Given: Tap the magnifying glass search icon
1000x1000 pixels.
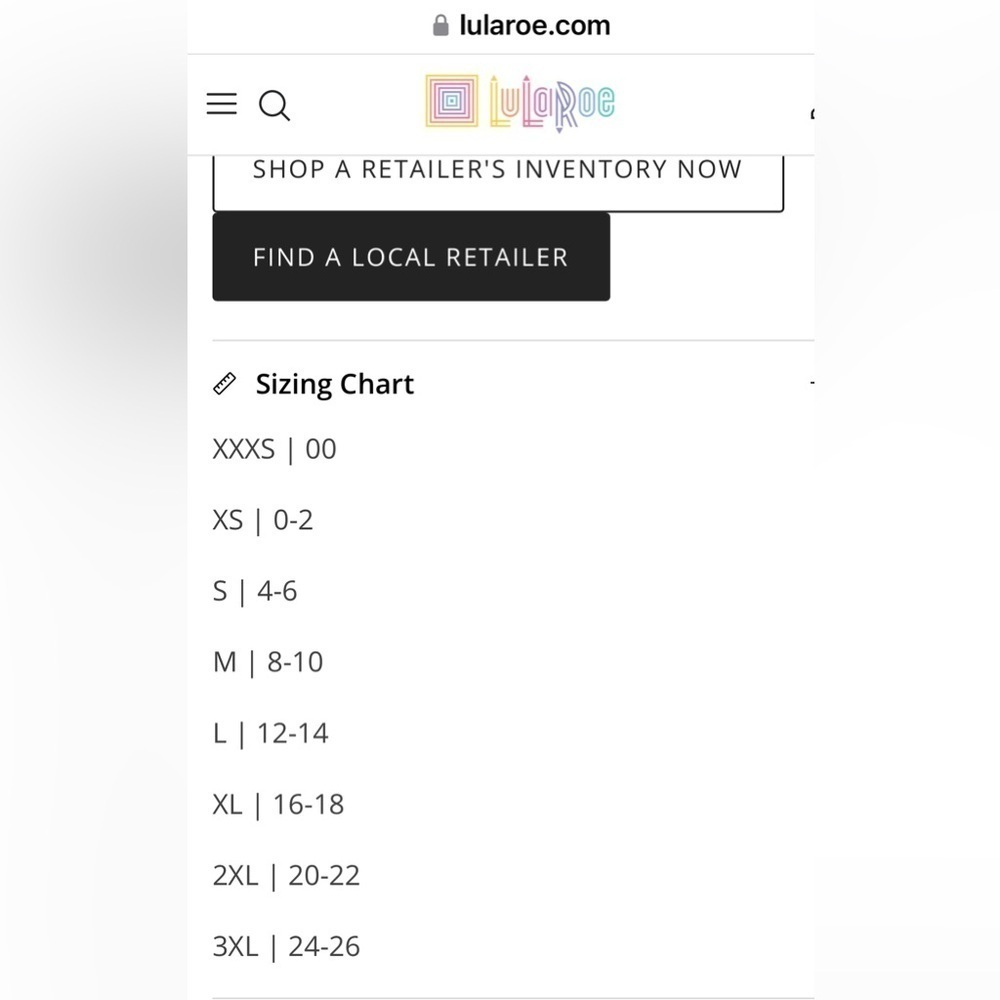Looking at the screenshot, I should click(x=274, y=105).
